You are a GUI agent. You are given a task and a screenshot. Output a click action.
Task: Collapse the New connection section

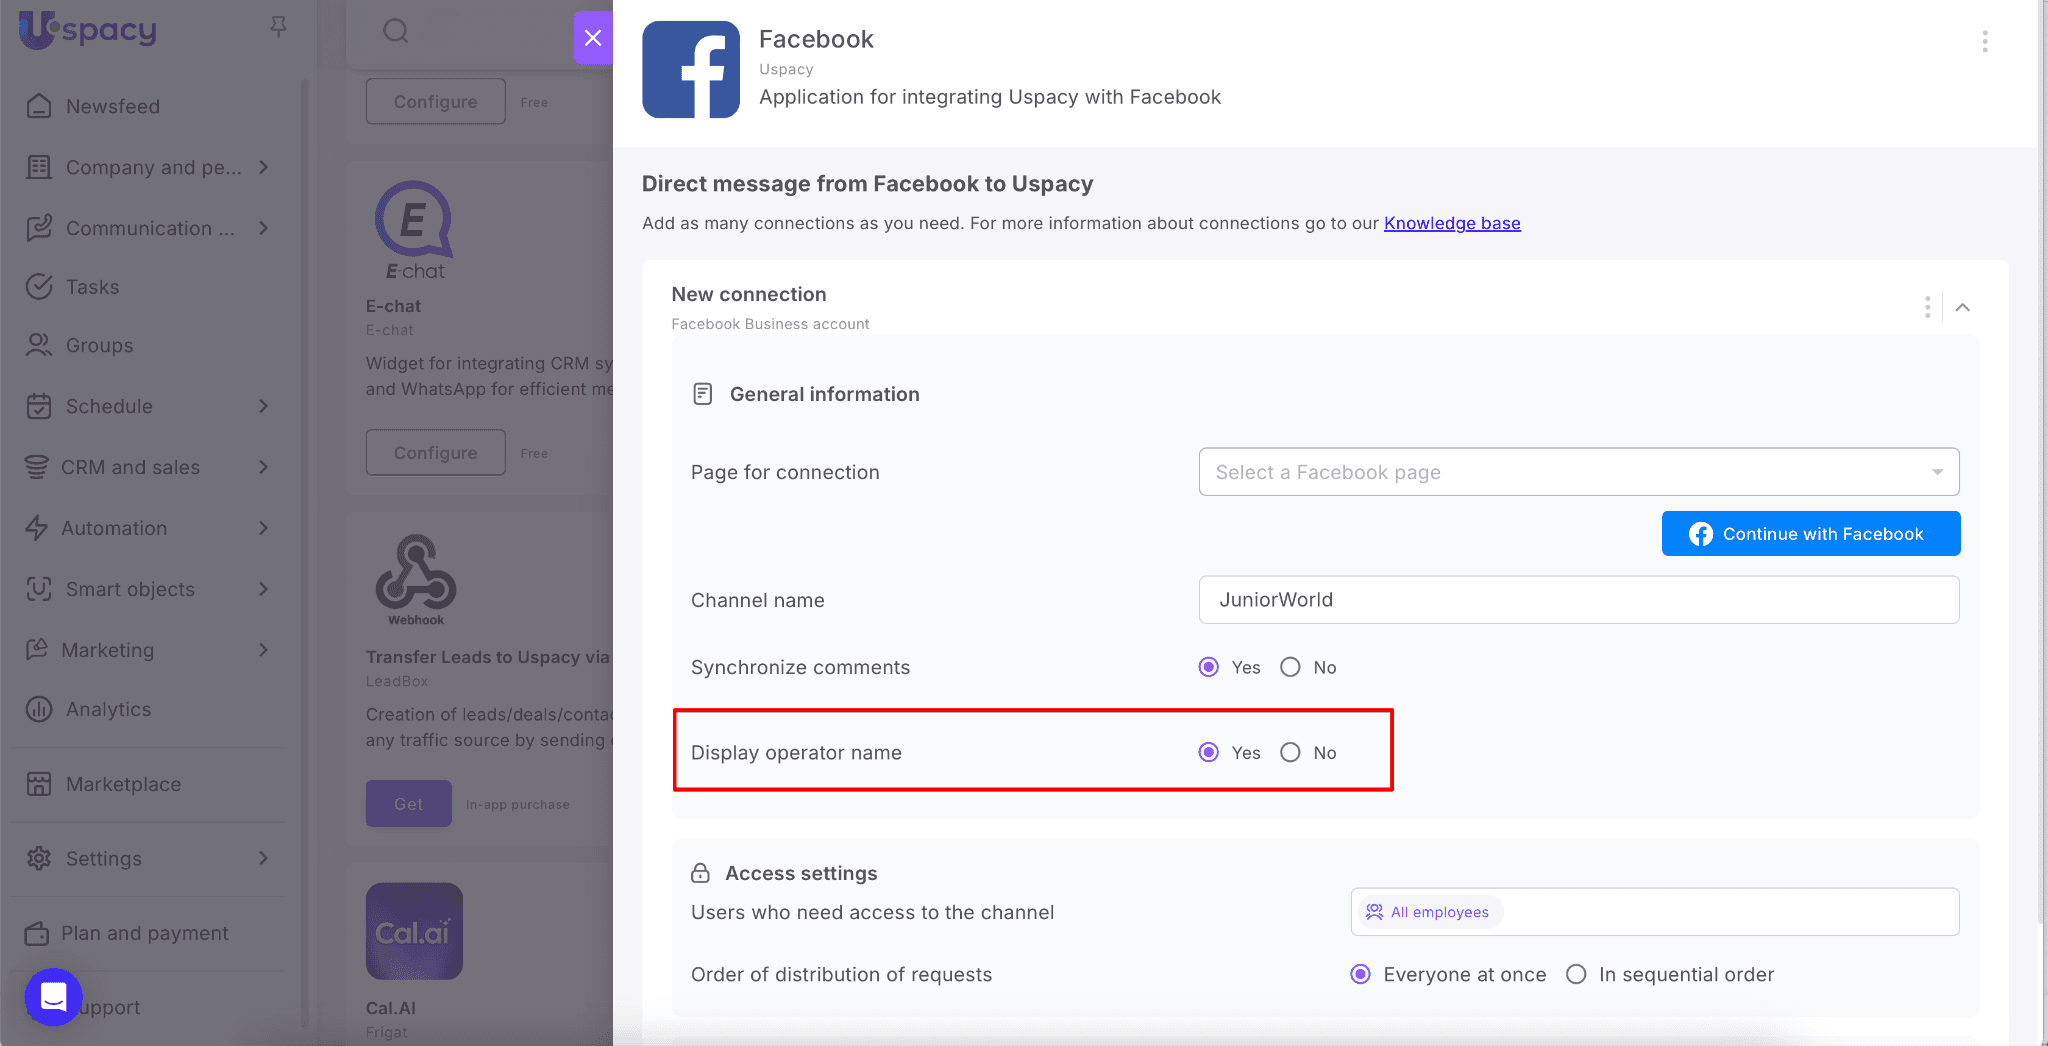[1962, 307]
